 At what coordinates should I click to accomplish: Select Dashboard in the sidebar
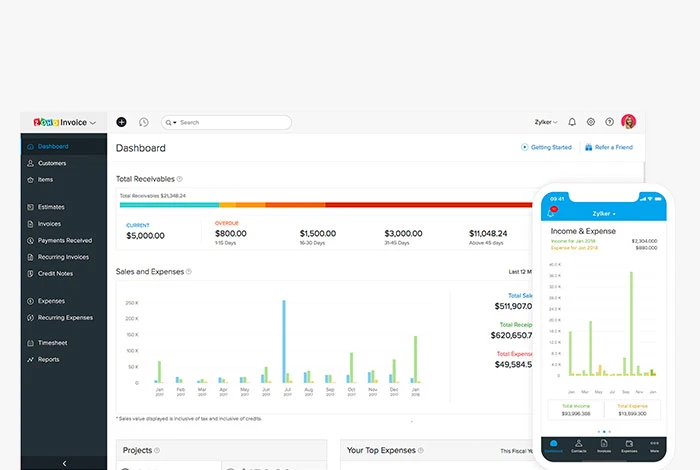[x=64, y=146]
